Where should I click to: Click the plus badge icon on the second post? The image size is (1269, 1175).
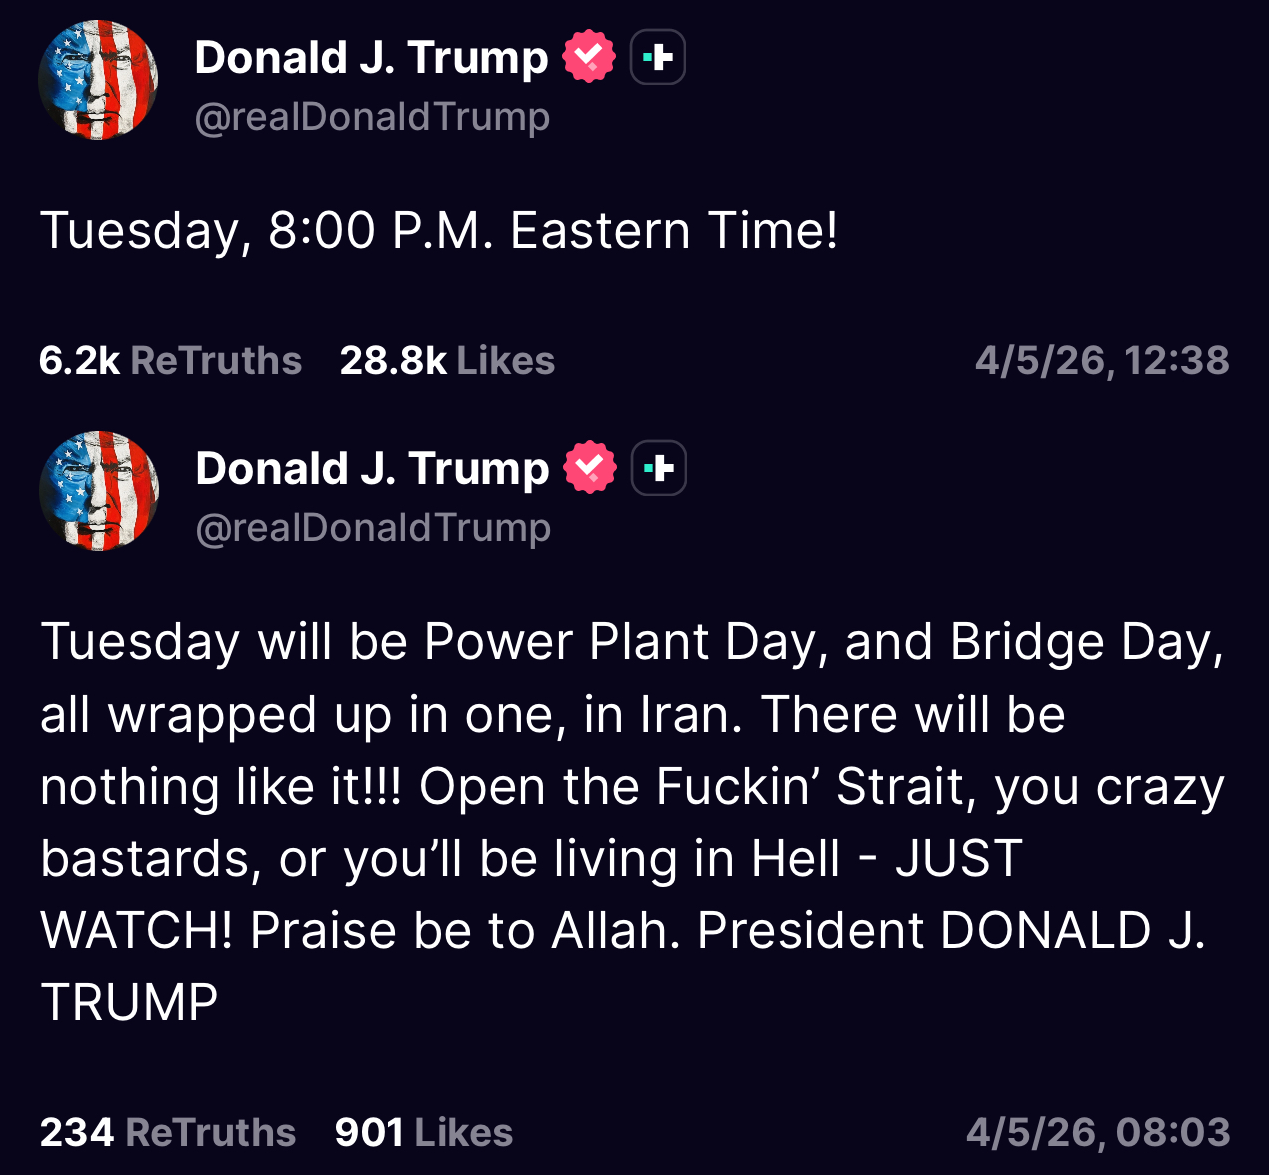tap(659, 468)
